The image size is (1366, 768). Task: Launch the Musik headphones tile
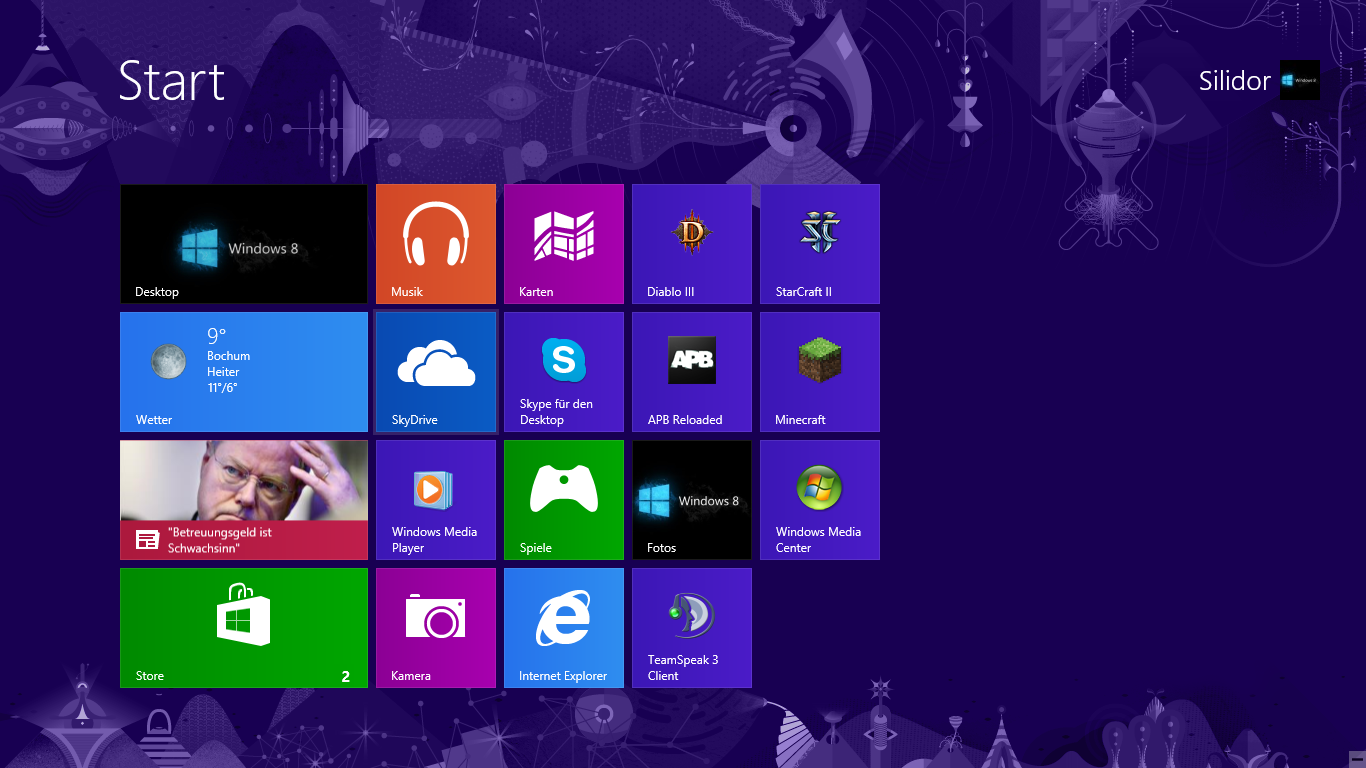[x=436, y=243]
